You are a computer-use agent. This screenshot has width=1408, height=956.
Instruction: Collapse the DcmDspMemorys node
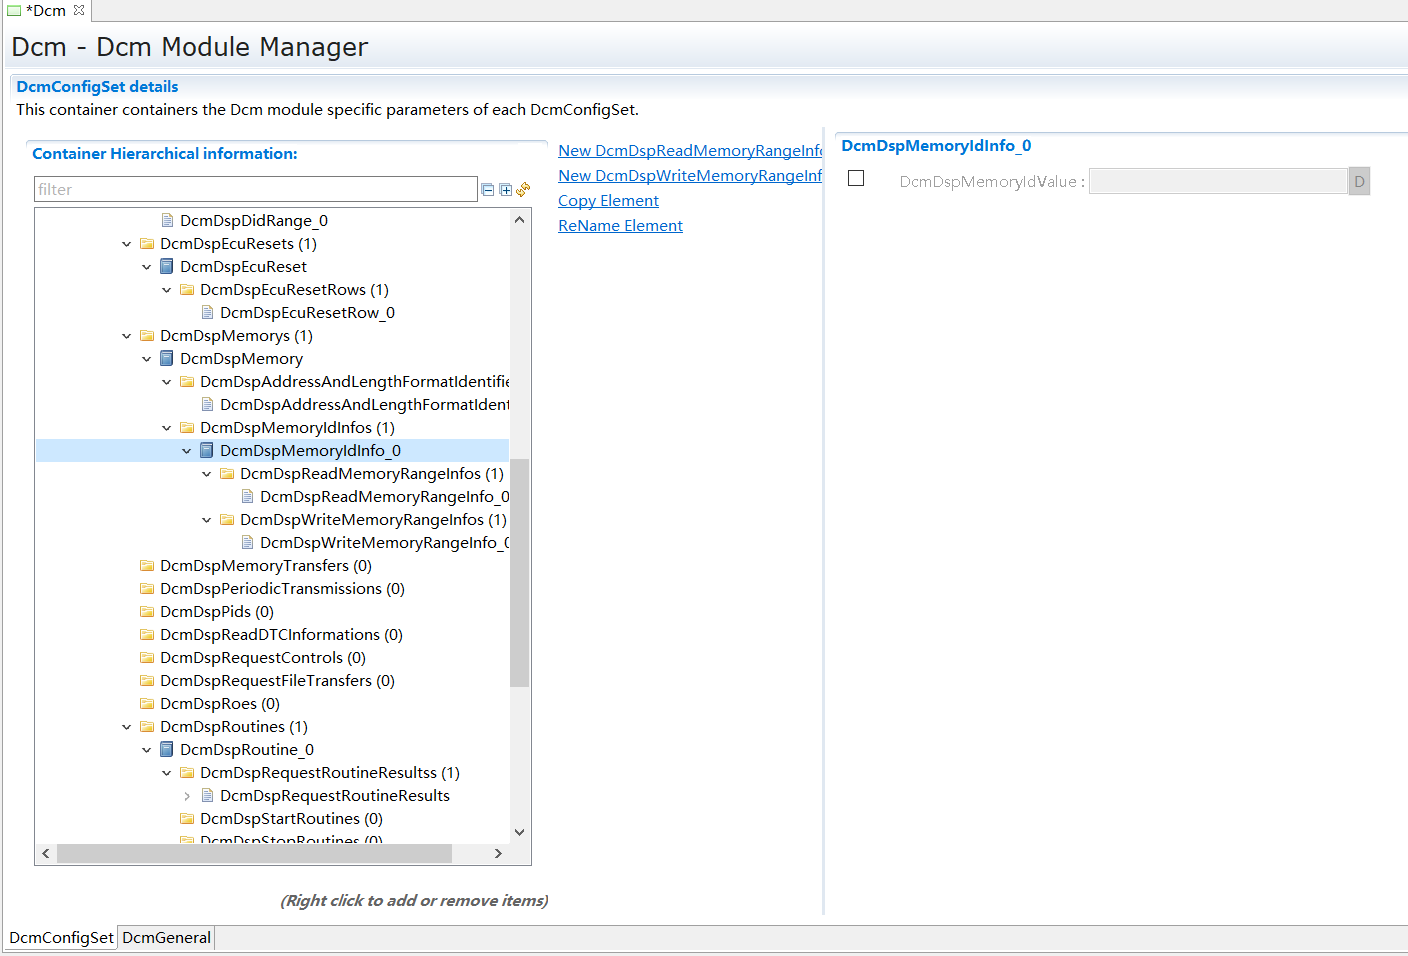[x=127, y=336]
